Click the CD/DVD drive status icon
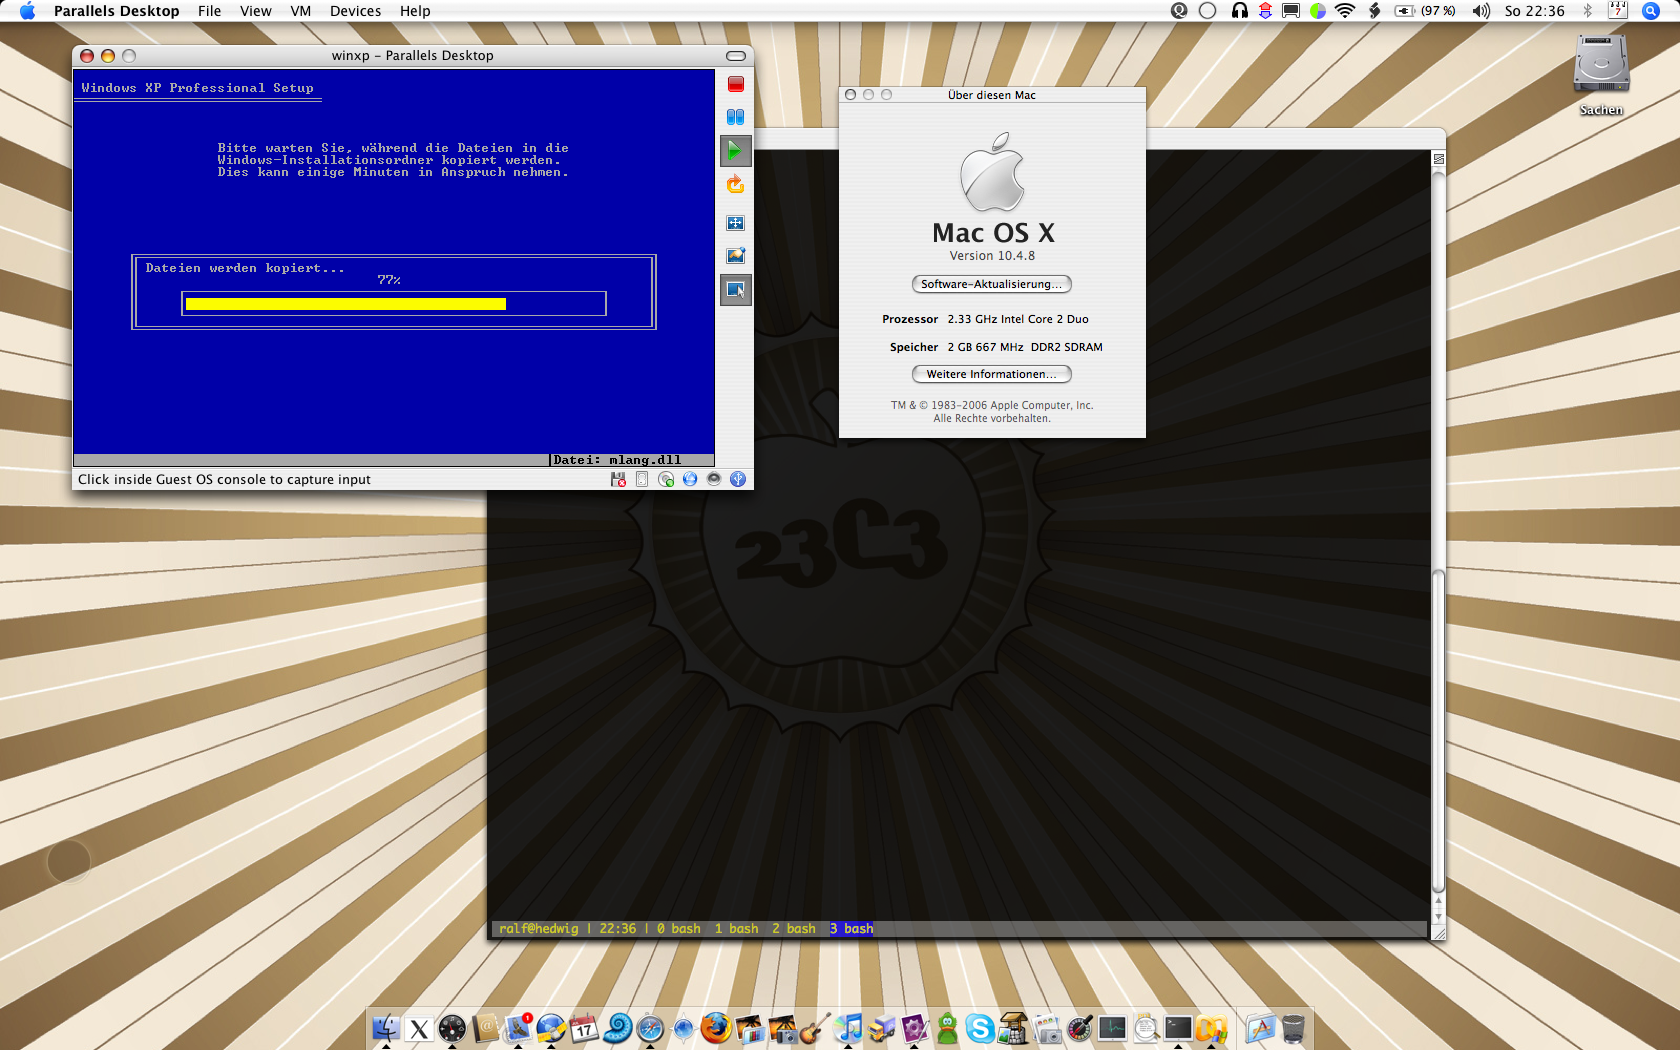The width and height of the screenshot is (1680, 1050). click(x=666, y=479)
